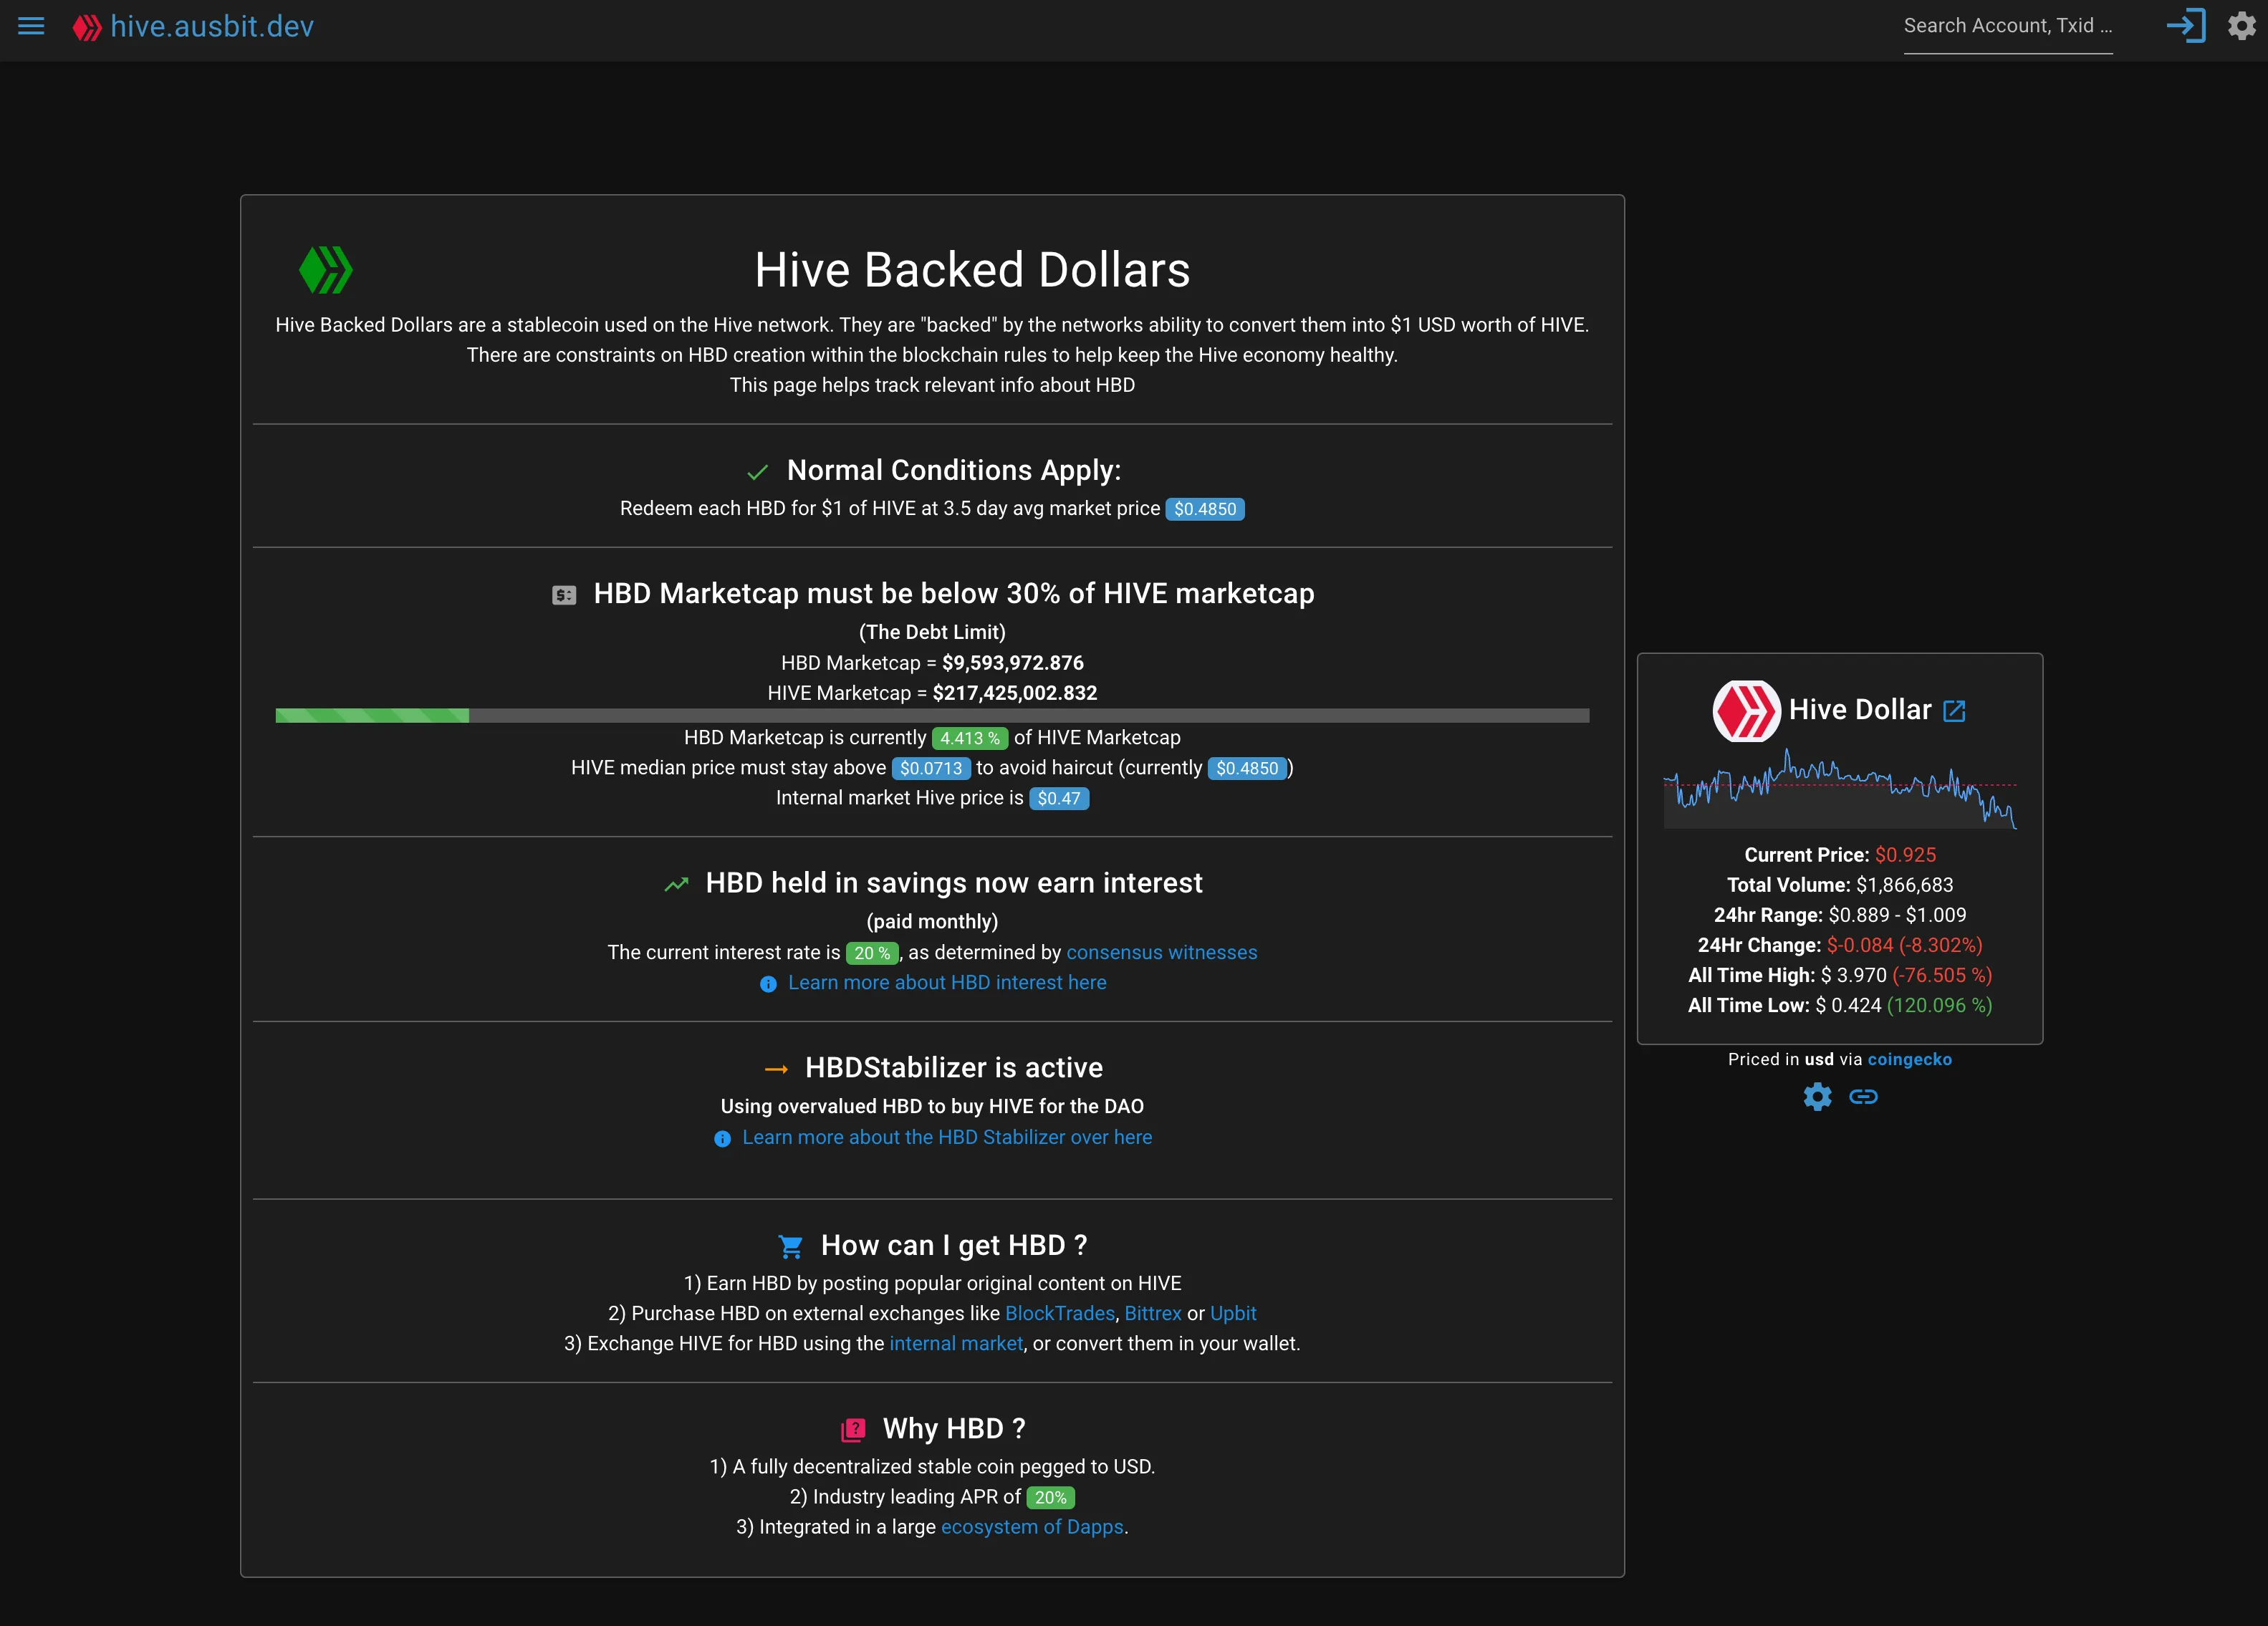The image size is (2268, 1626).
Task: Click the money icon beside HBD Marketcap heading
Action: pos(564,595)
